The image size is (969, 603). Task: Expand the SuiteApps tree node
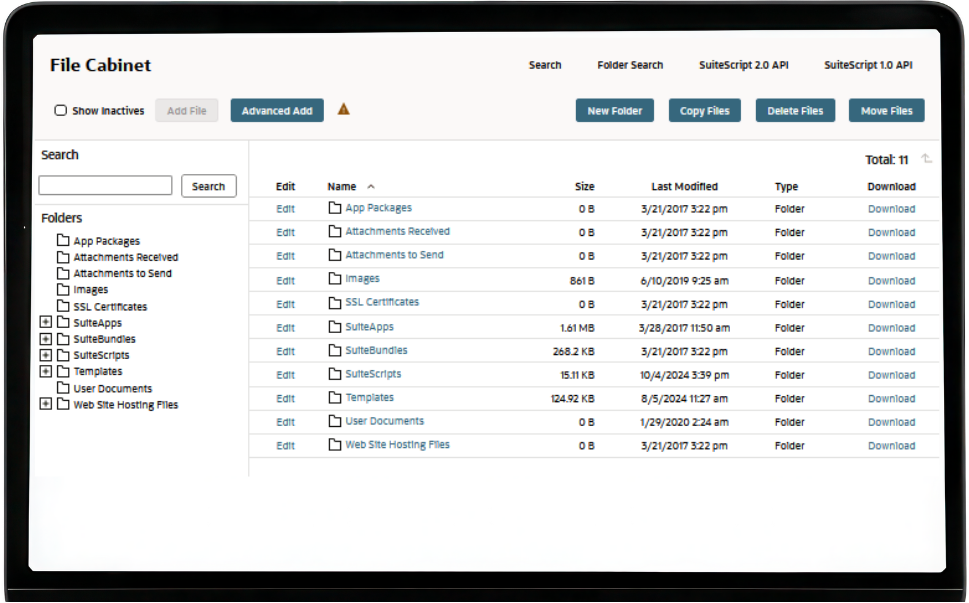[45, 323]
